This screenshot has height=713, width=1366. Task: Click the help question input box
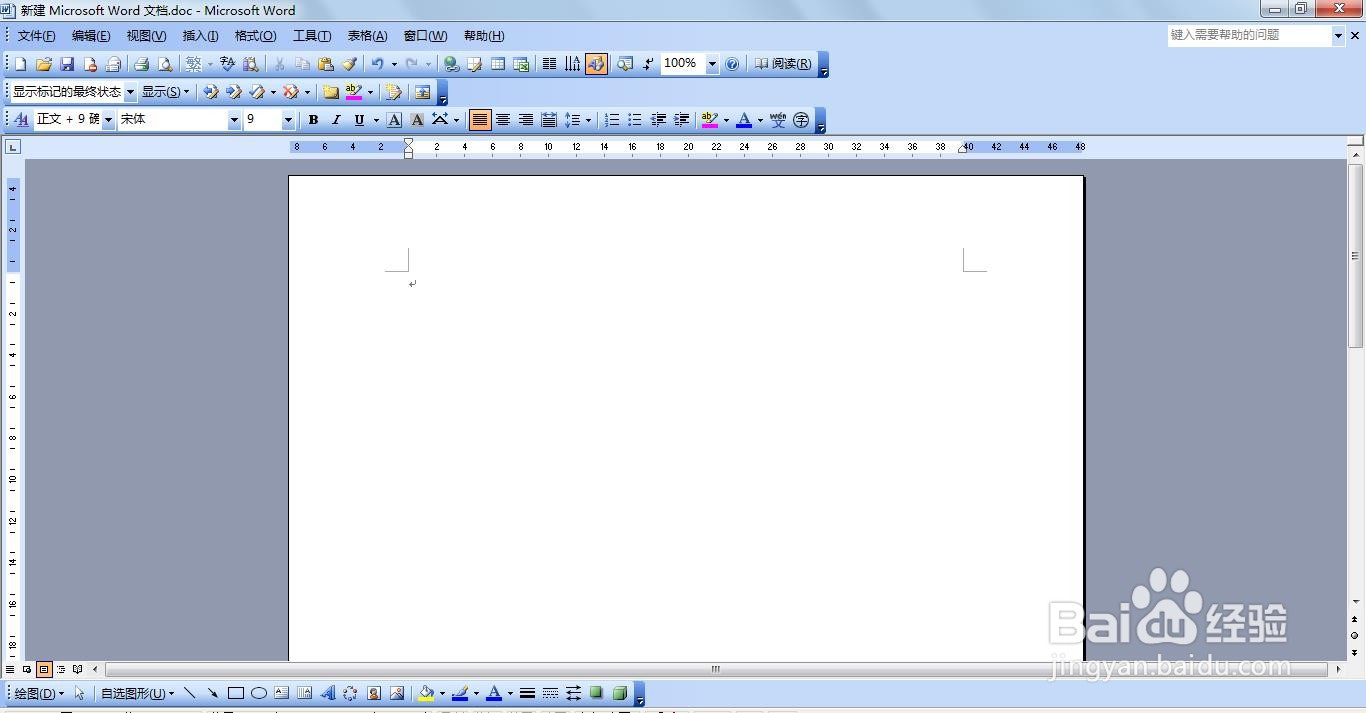[x=1249, y=35]
